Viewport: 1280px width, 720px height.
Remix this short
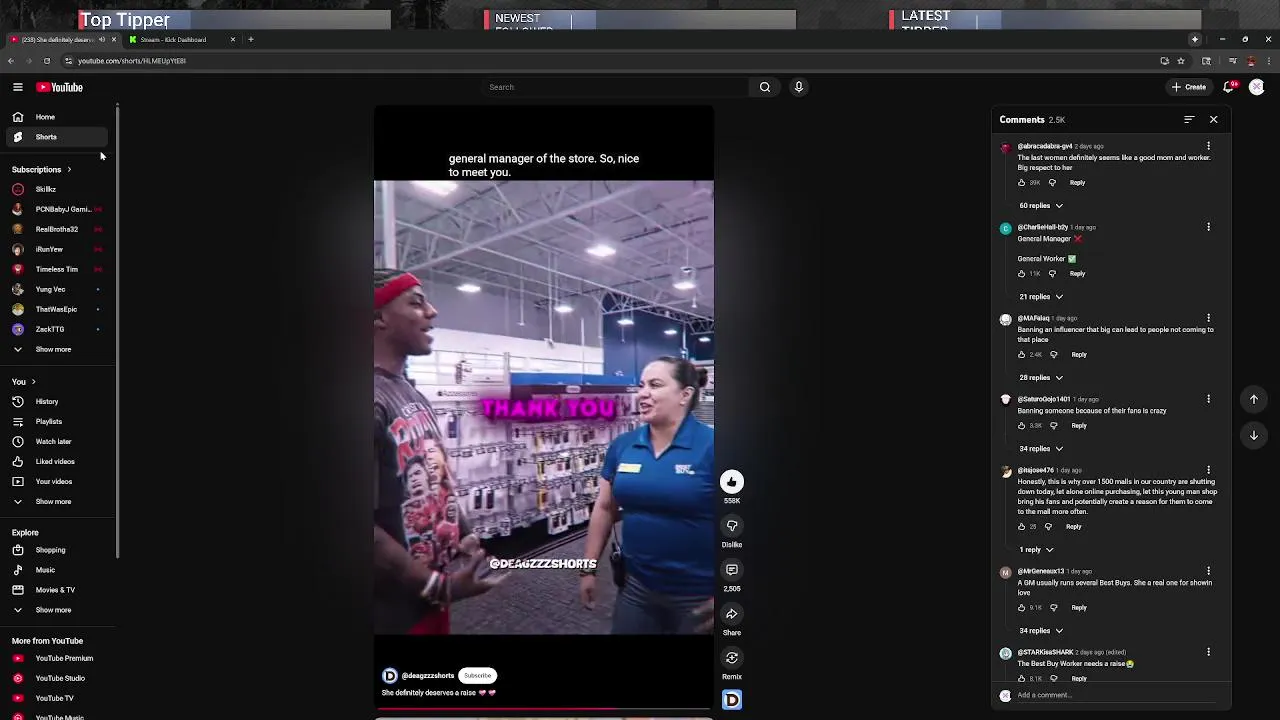pos(732,658)
